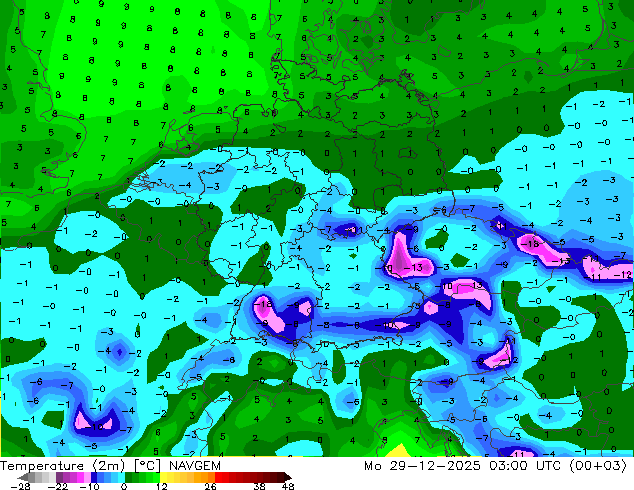Viewport: 634px width, 490px height.
Task: Click the yellow warm spot on the map
Action: tap(399, 450)
